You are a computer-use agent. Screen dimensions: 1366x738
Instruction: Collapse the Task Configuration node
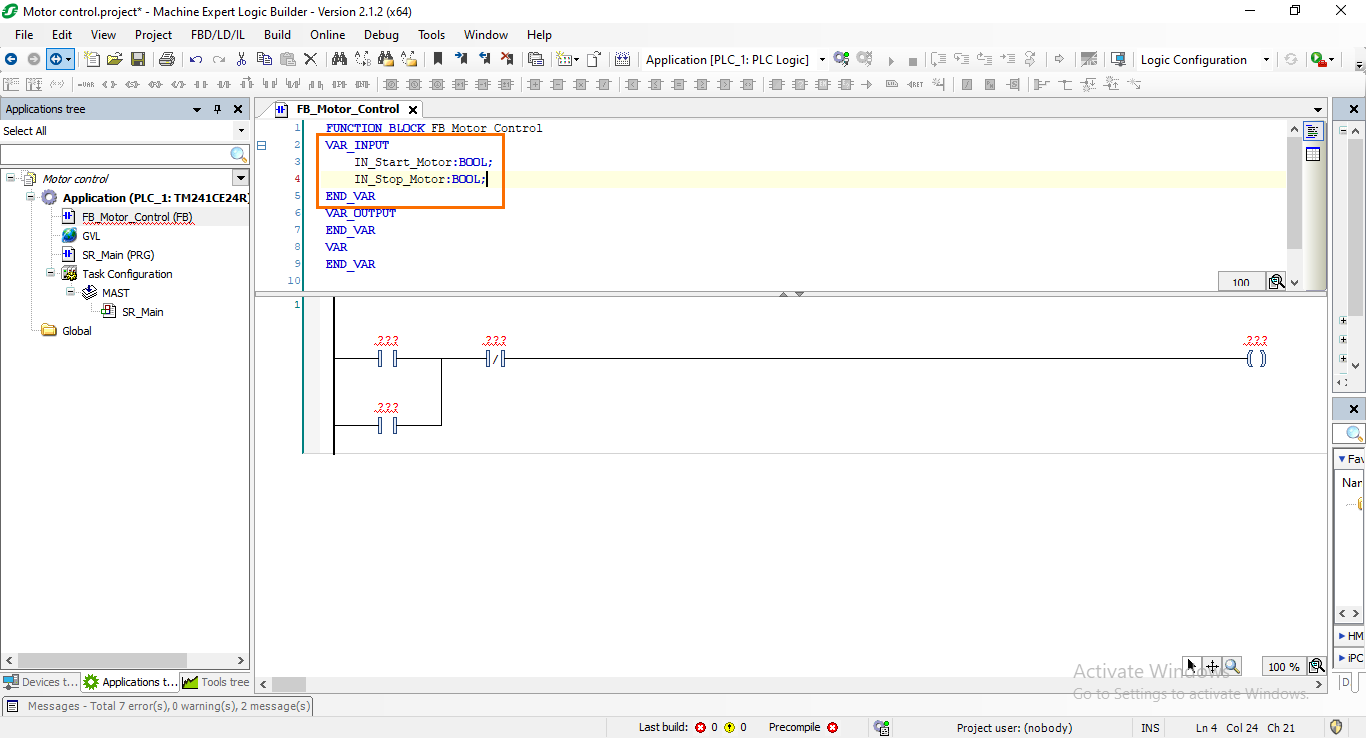[x=50, y=273]
